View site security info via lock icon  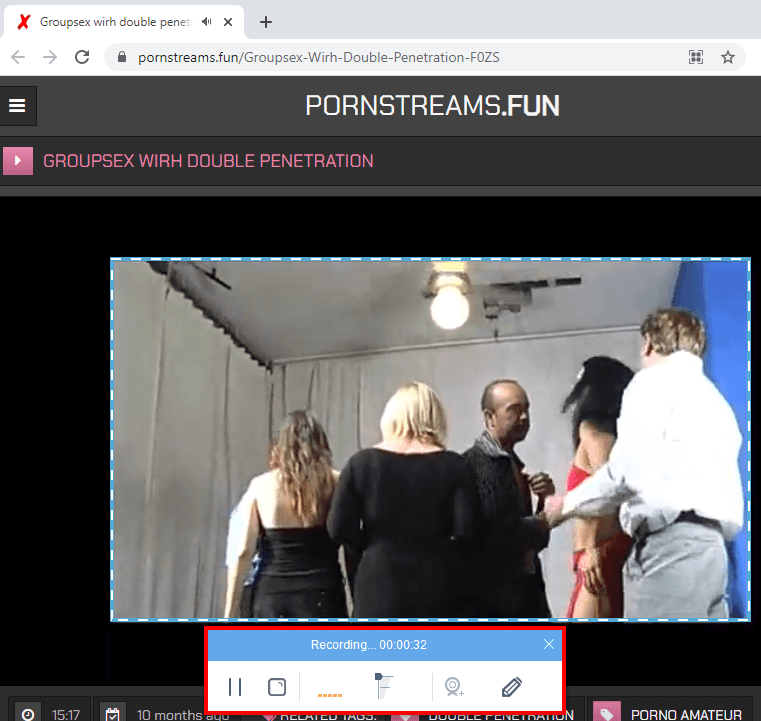click(x=122, y=57)
